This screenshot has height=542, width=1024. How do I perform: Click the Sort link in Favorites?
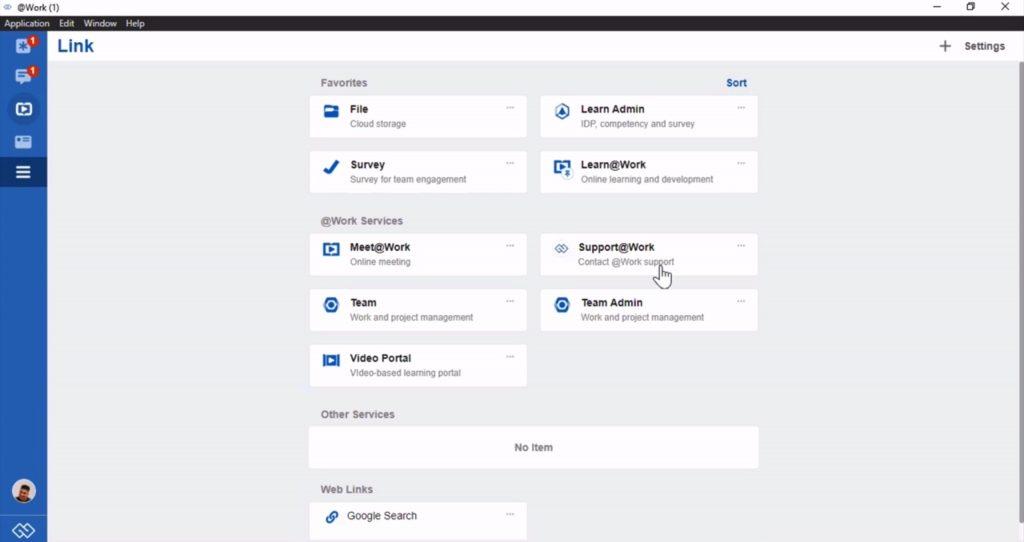pos(736,83)
